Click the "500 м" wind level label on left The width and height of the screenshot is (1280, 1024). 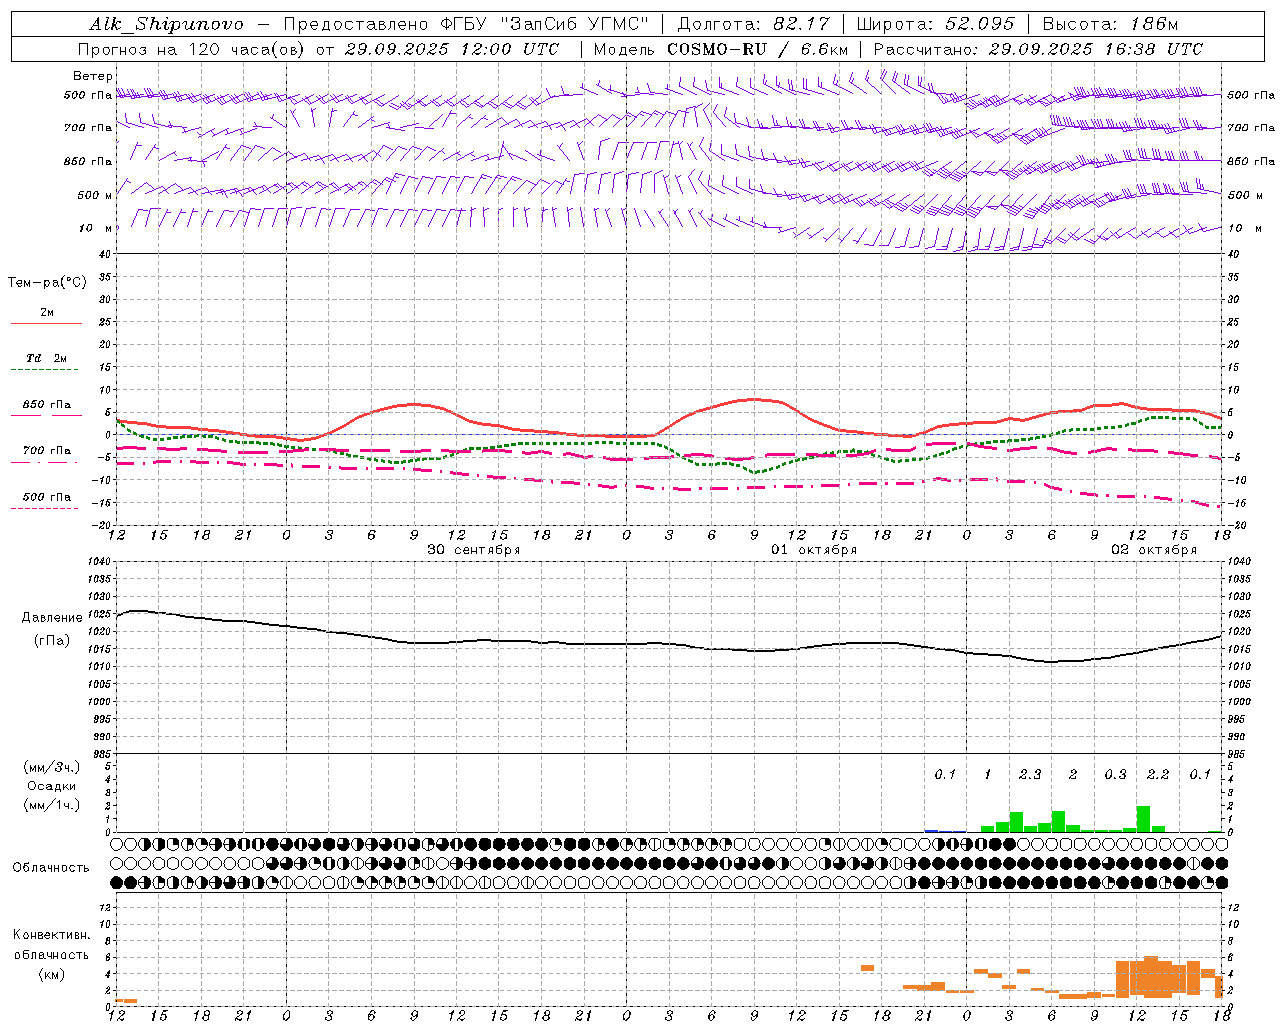(x=94, y=195)
